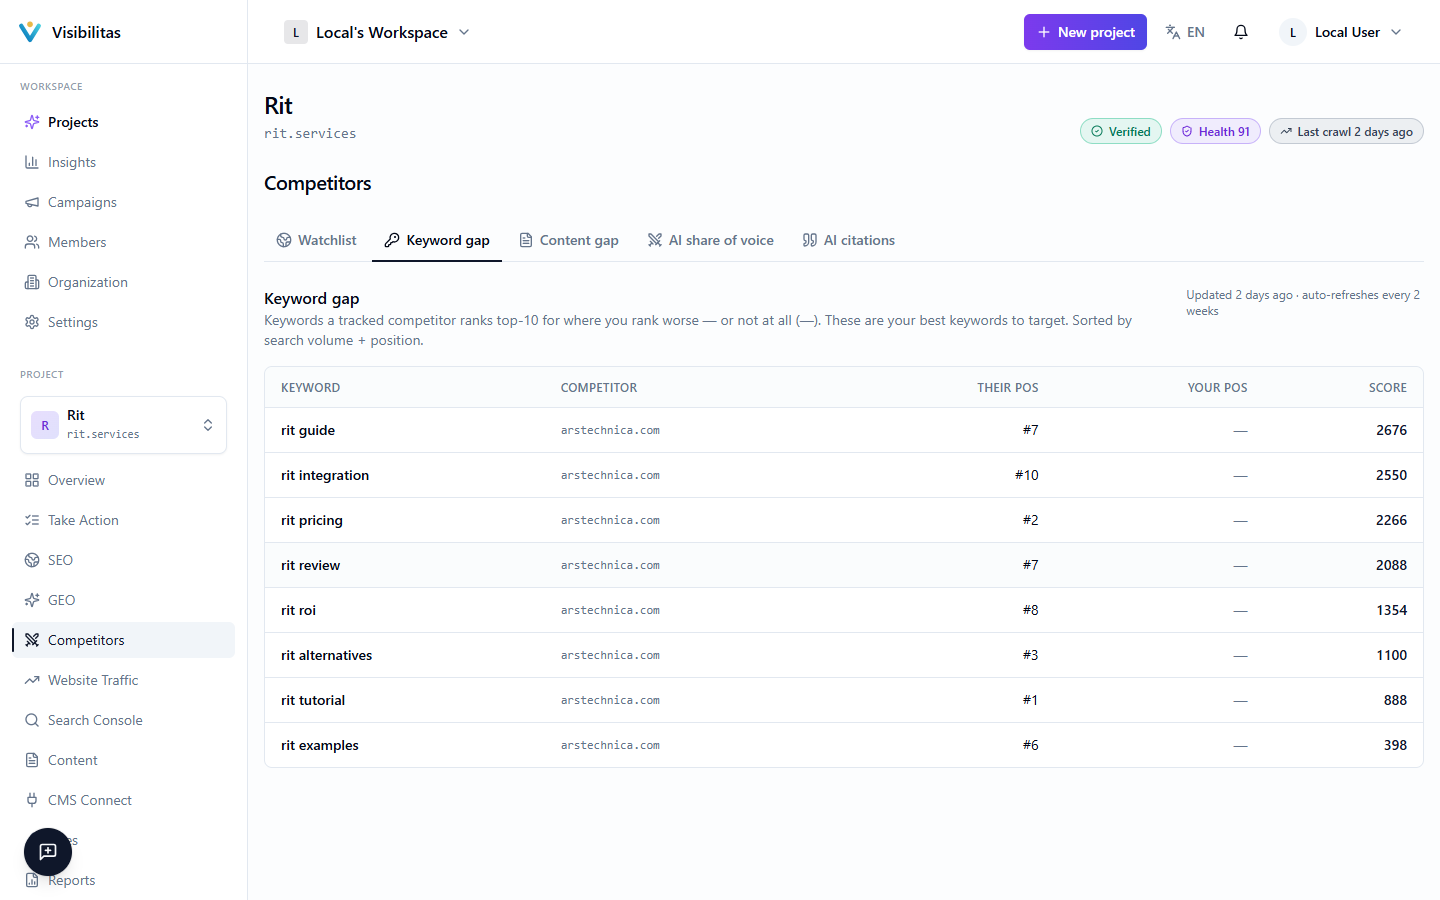Click score 2676
1440x900 pixels.
[1391, 430]
